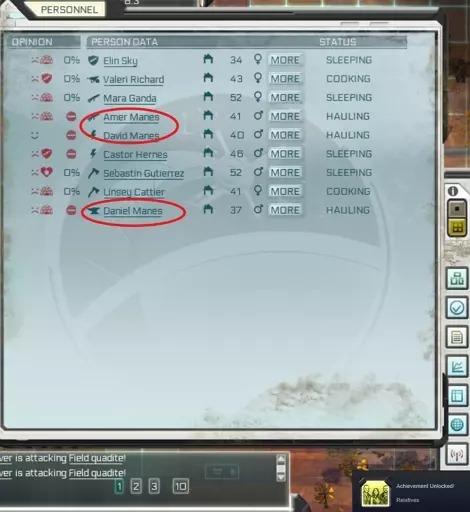Select the yellow grid build icon
Screen dimensions: 470x512
(457, 228)
